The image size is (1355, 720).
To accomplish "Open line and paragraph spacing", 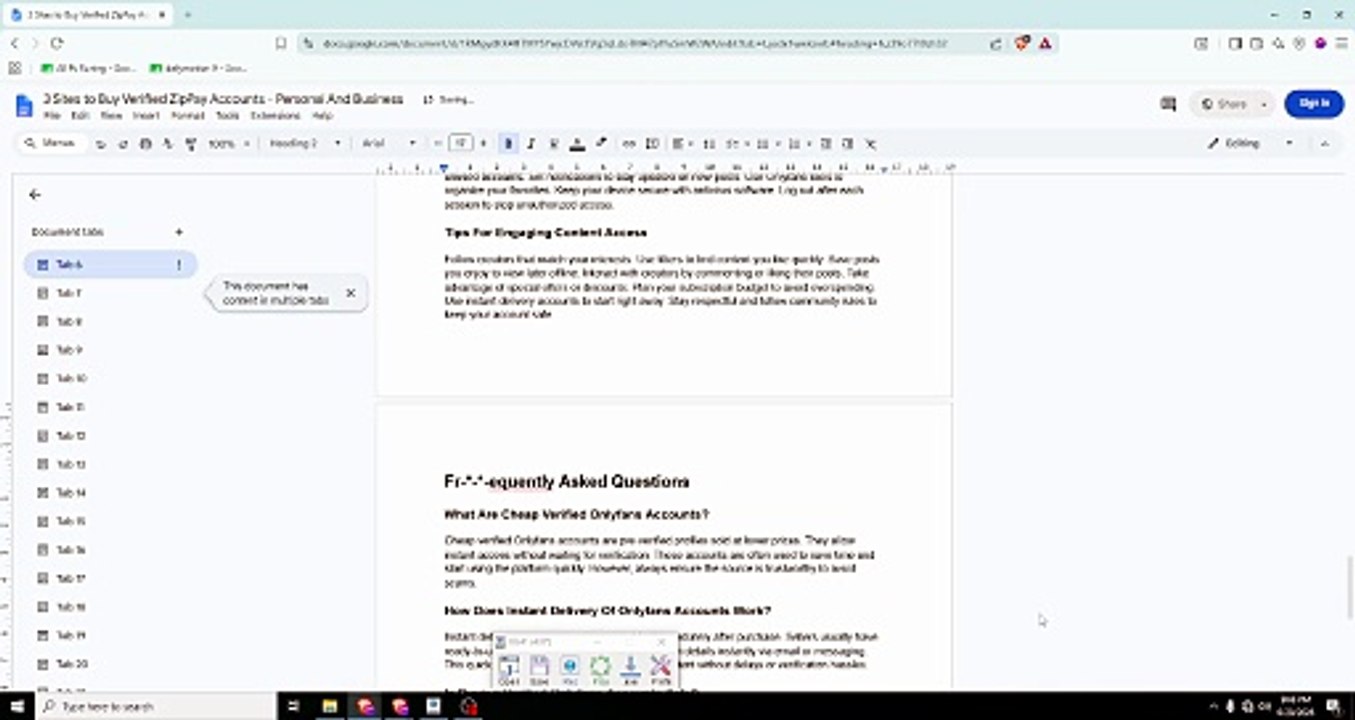I will click(709, 144).
